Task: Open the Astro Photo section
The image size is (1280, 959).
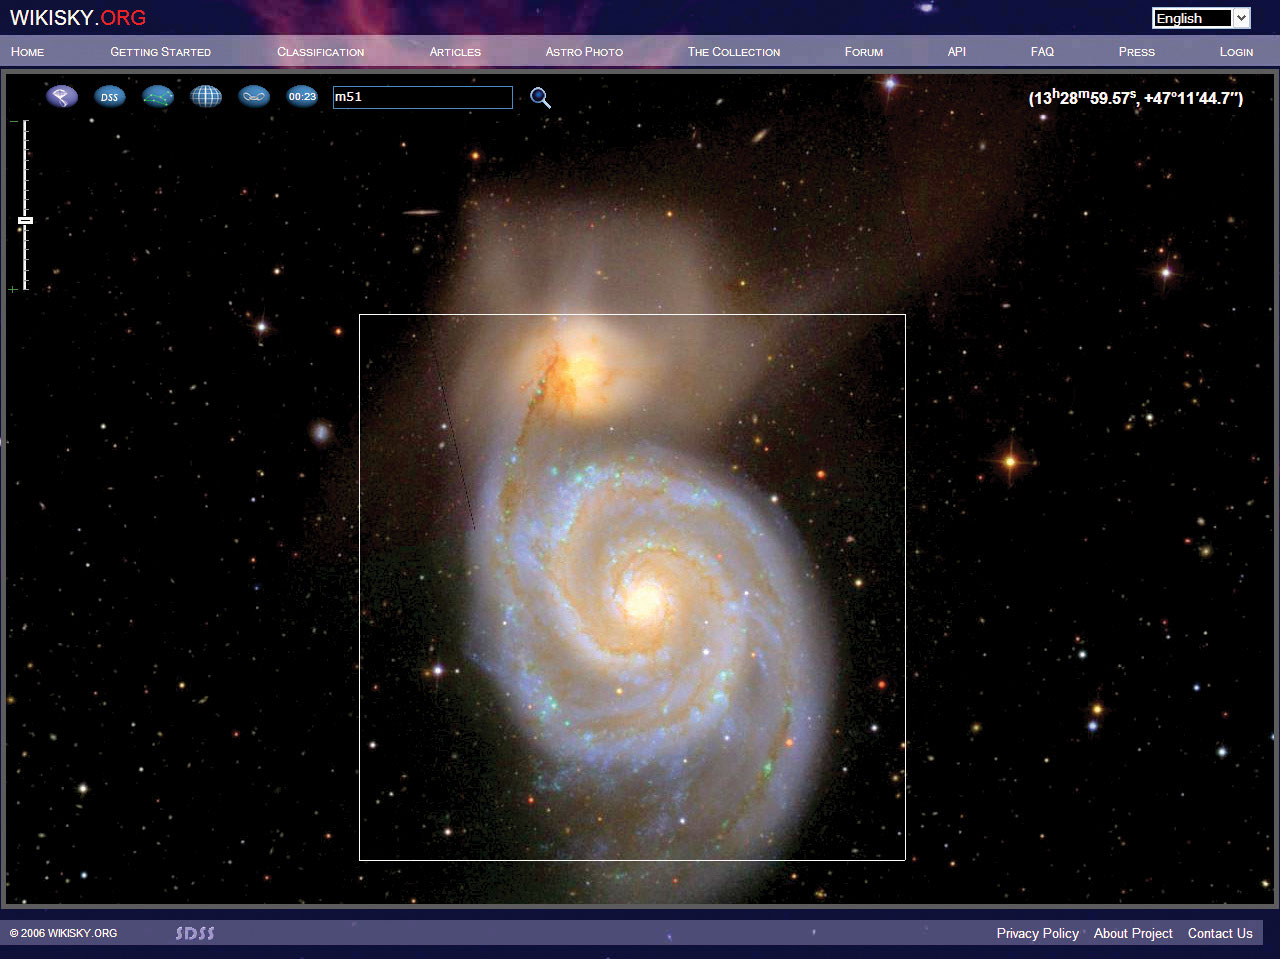Action: [x=584, y=51]
